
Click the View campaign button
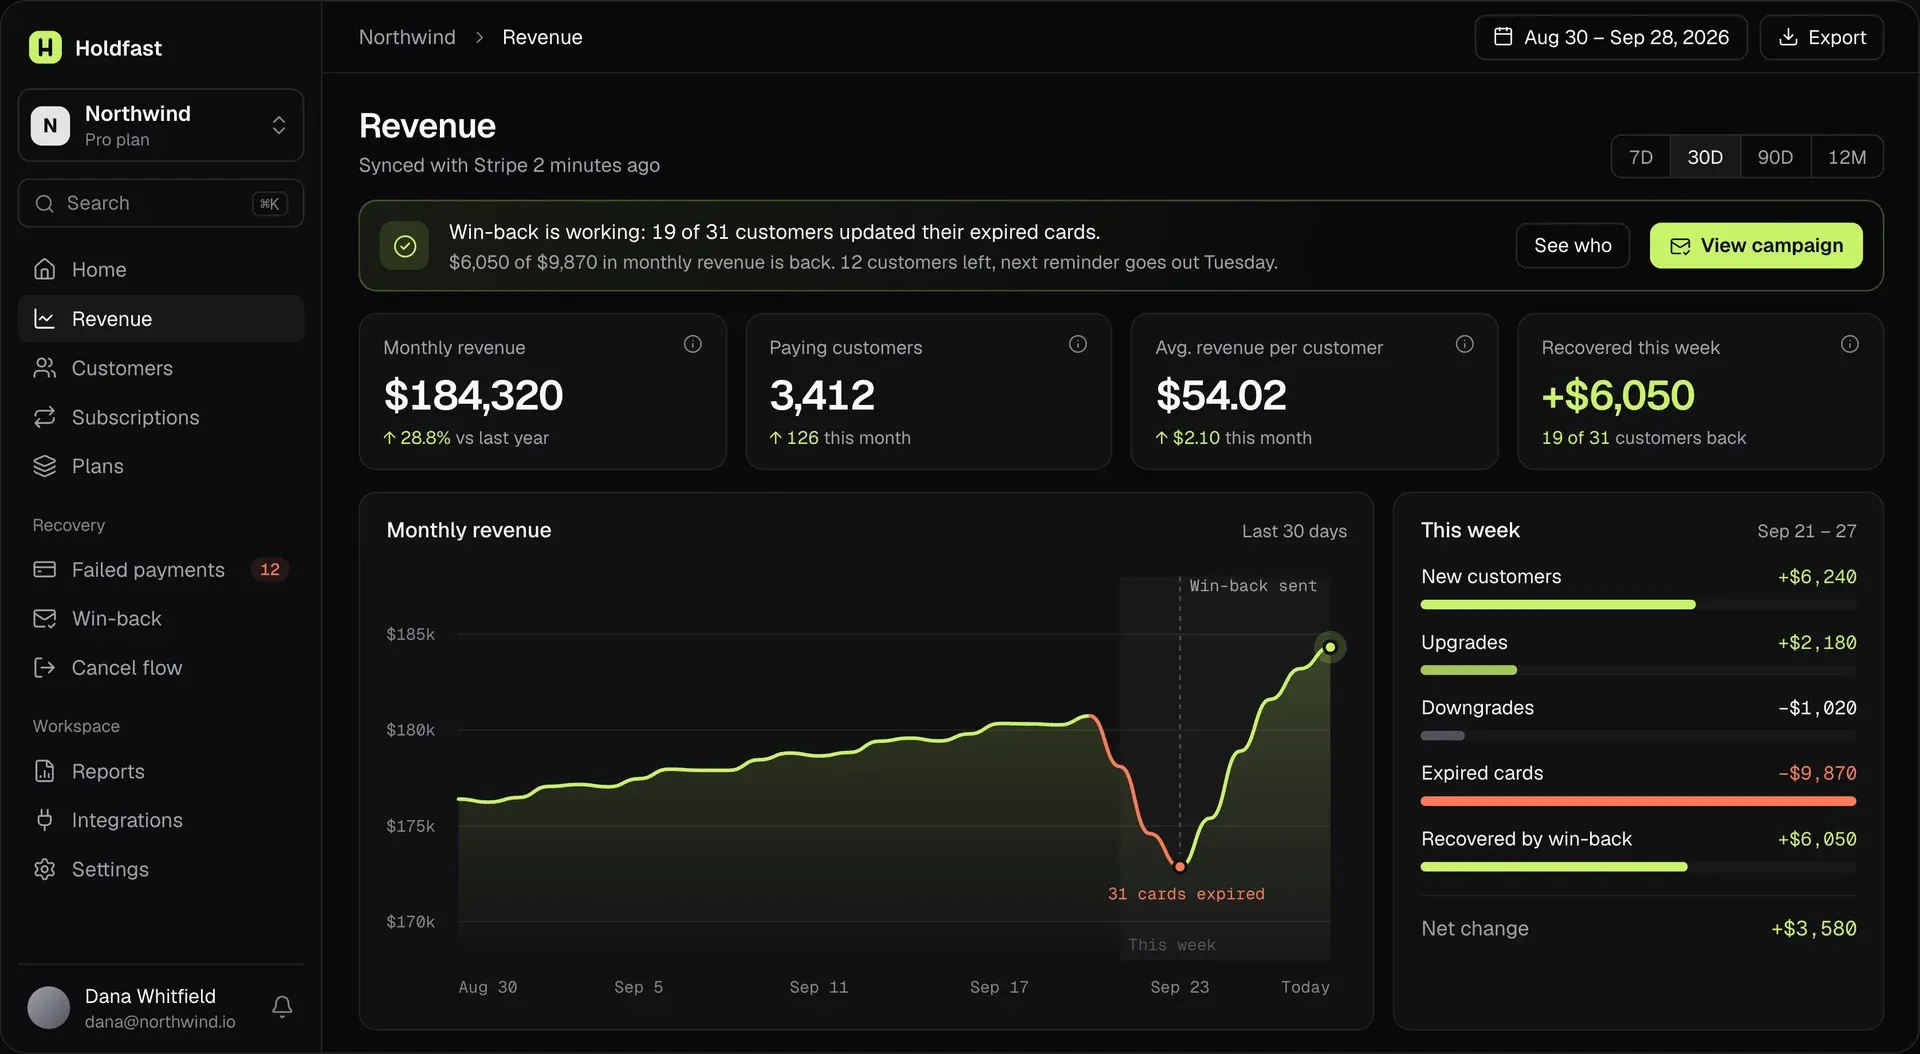click(x=1756, y=246)
